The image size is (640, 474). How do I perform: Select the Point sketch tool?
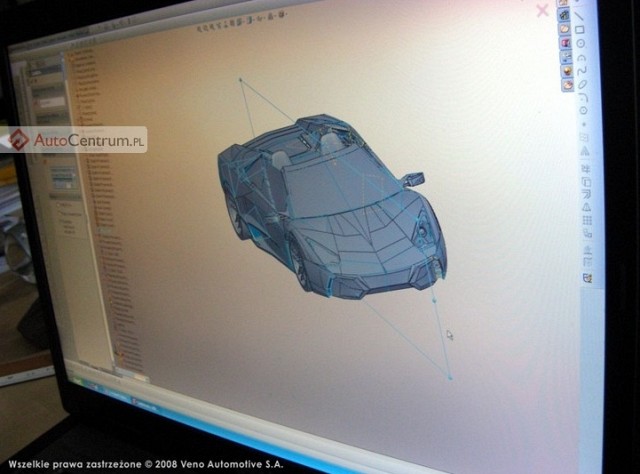click(x=584, y=124)
